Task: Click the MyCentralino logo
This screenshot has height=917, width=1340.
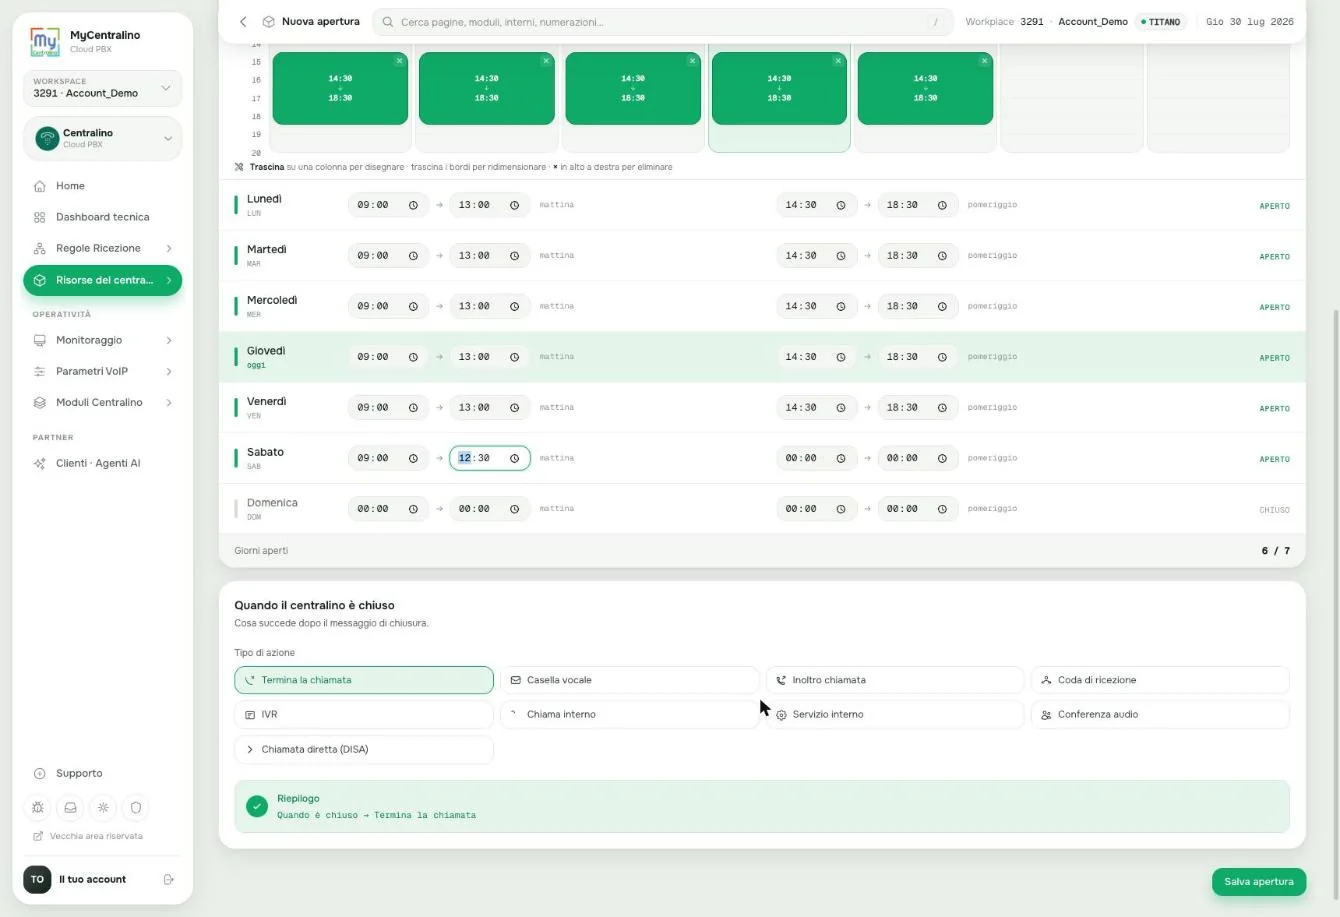Action: pos(45,42)
